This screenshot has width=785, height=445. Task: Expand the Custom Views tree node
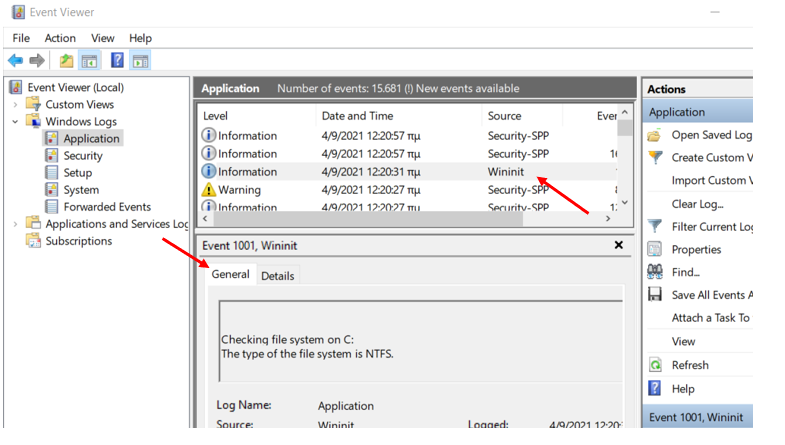(x=15, y=105)
